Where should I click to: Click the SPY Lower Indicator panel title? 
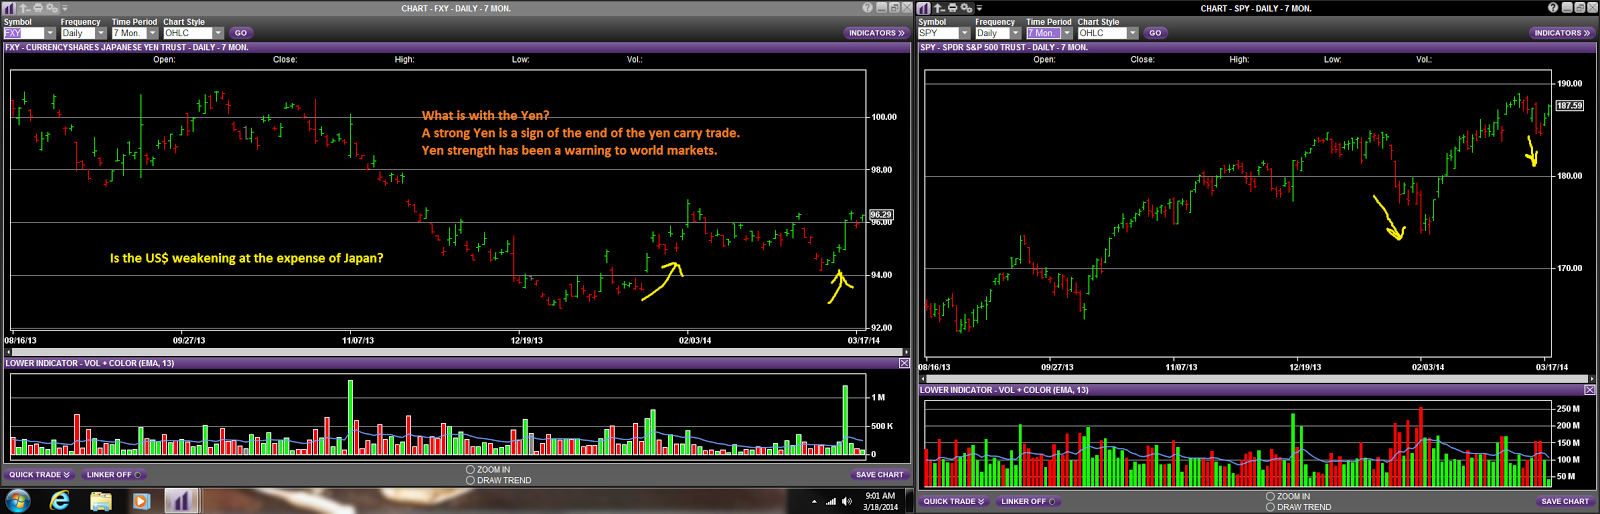(1004, 390)
